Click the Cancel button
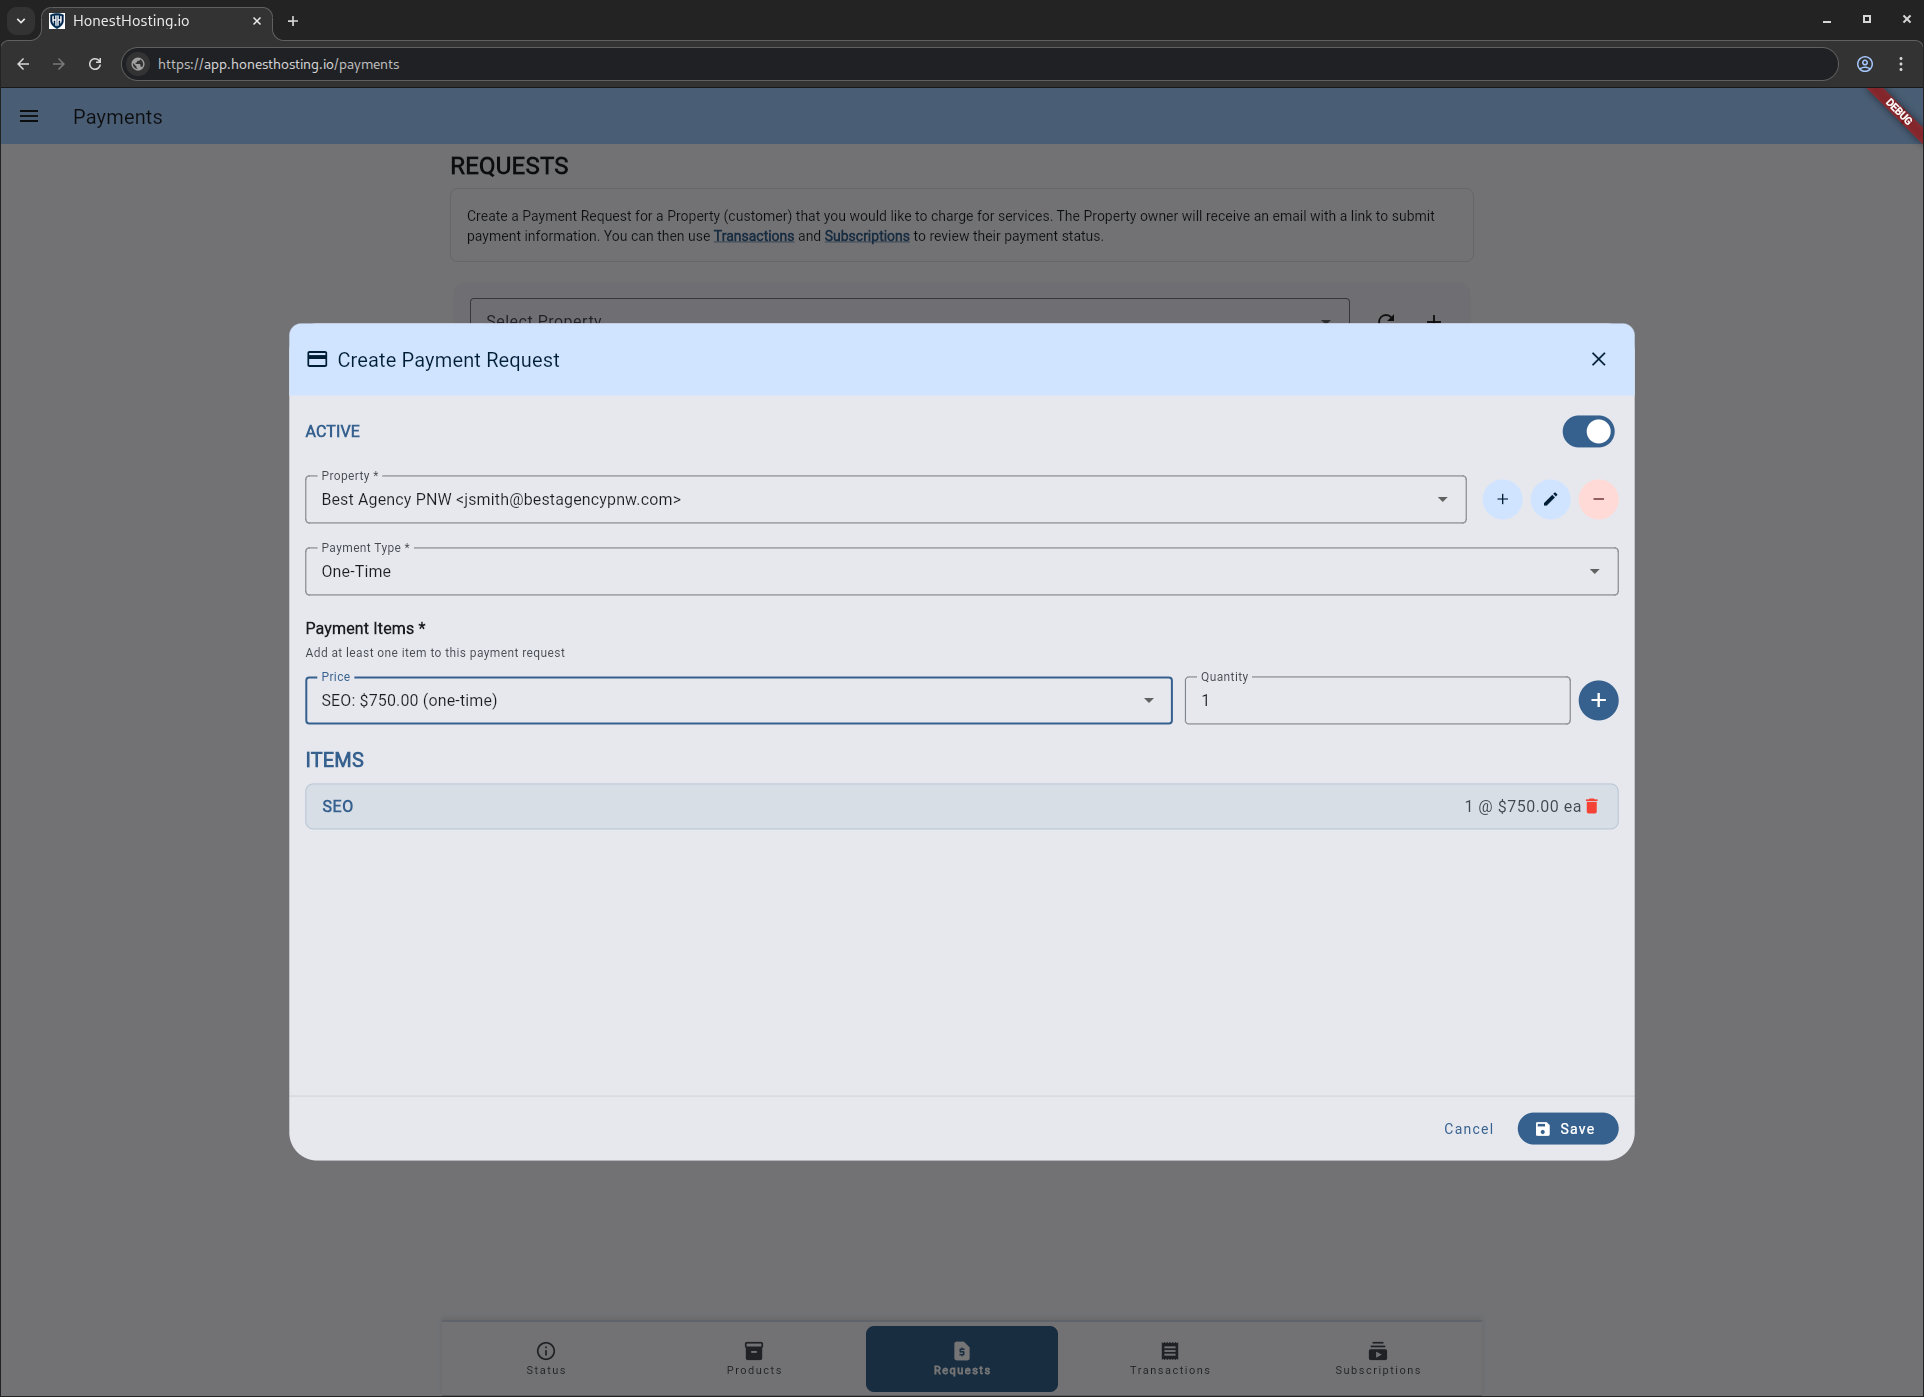 (x=1468, y=1128)
